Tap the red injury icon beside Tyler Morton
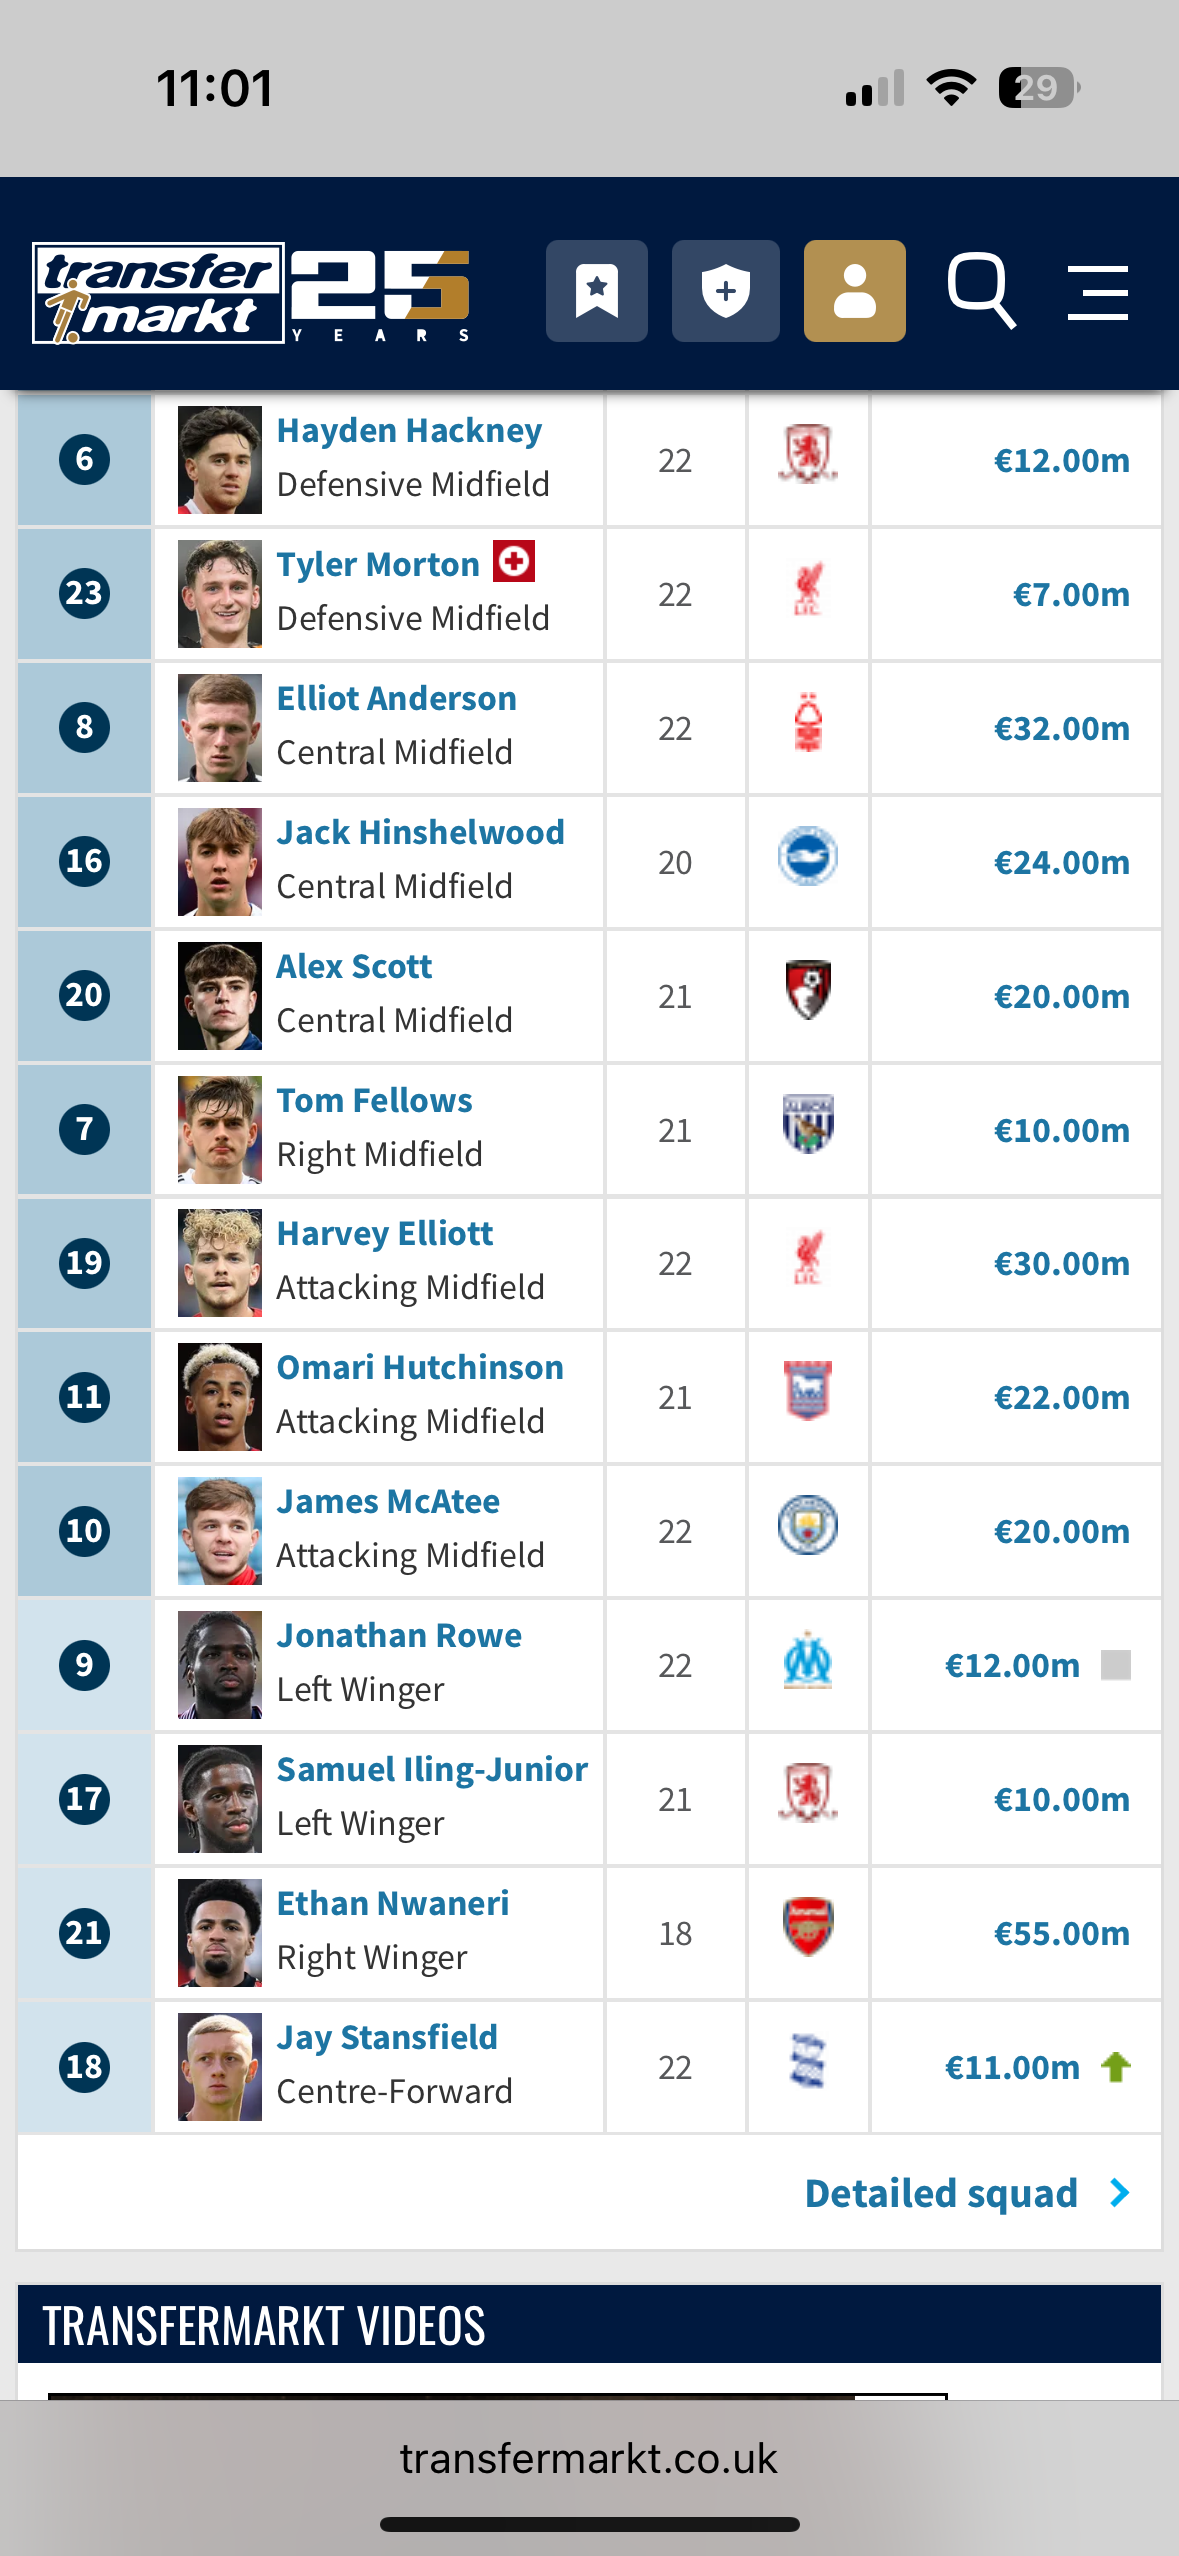The height and width of the screenshot is (2556, 1179). click(514, 561)
